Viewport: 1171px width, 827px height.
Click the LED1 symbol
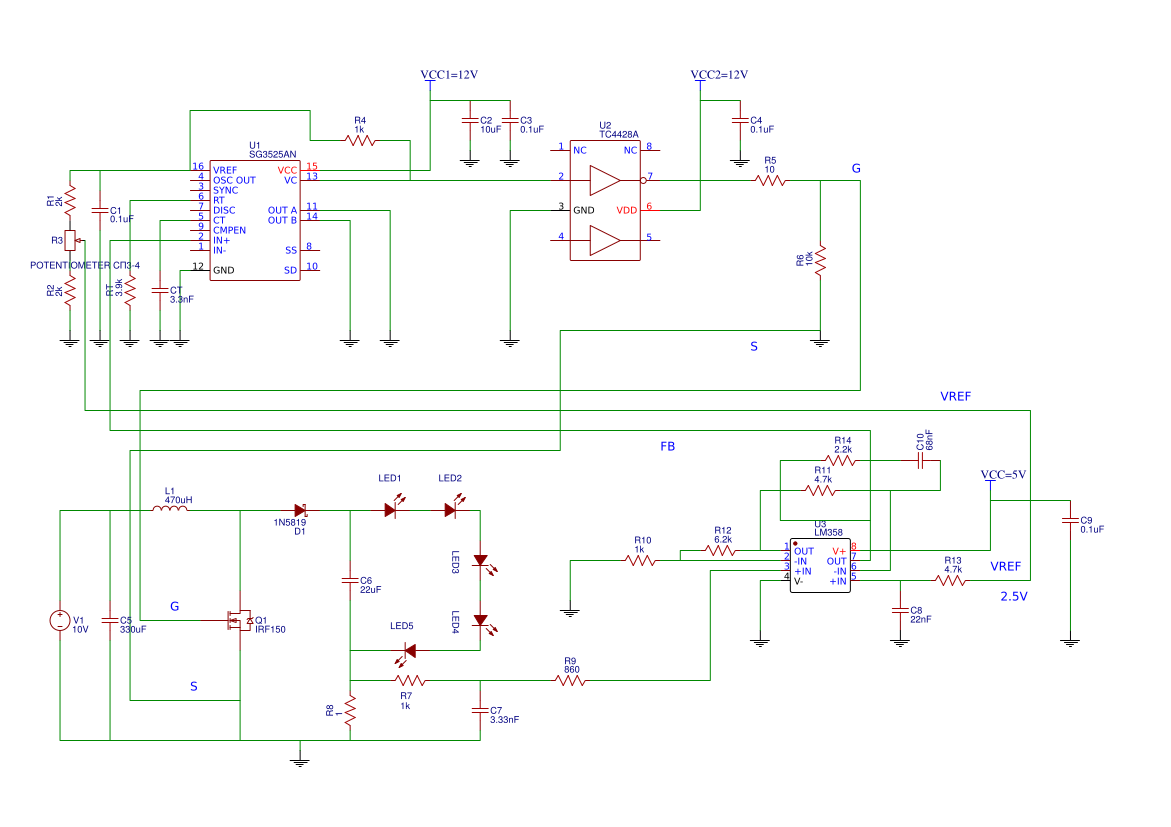[392, 507]
